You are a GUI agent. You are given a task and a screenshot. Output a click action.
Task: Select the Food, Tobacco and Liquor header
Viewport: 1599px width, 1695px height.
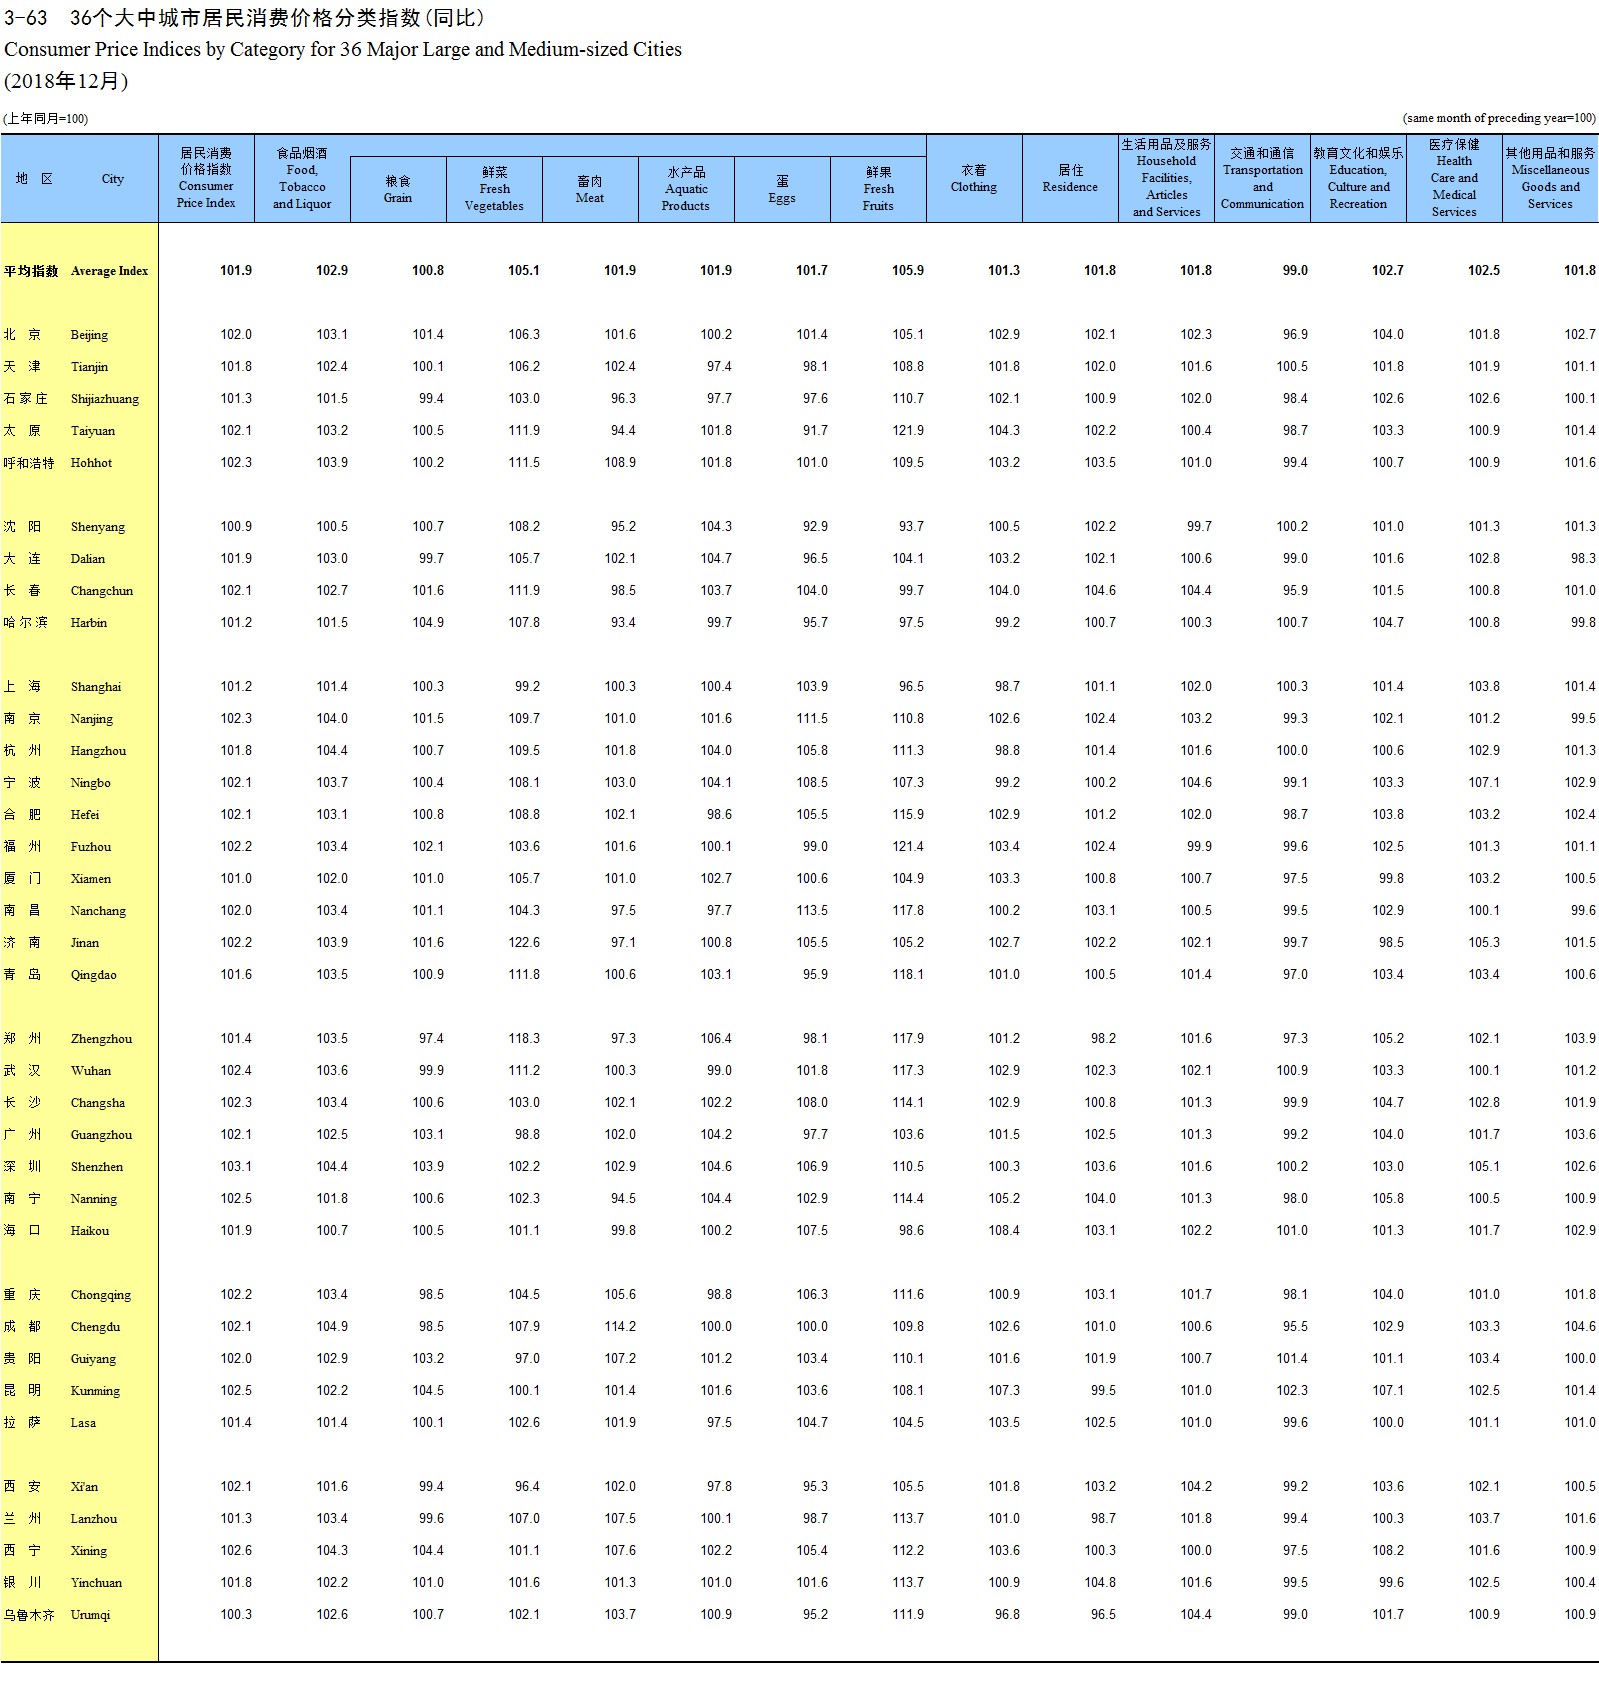(x=302, y=178)
